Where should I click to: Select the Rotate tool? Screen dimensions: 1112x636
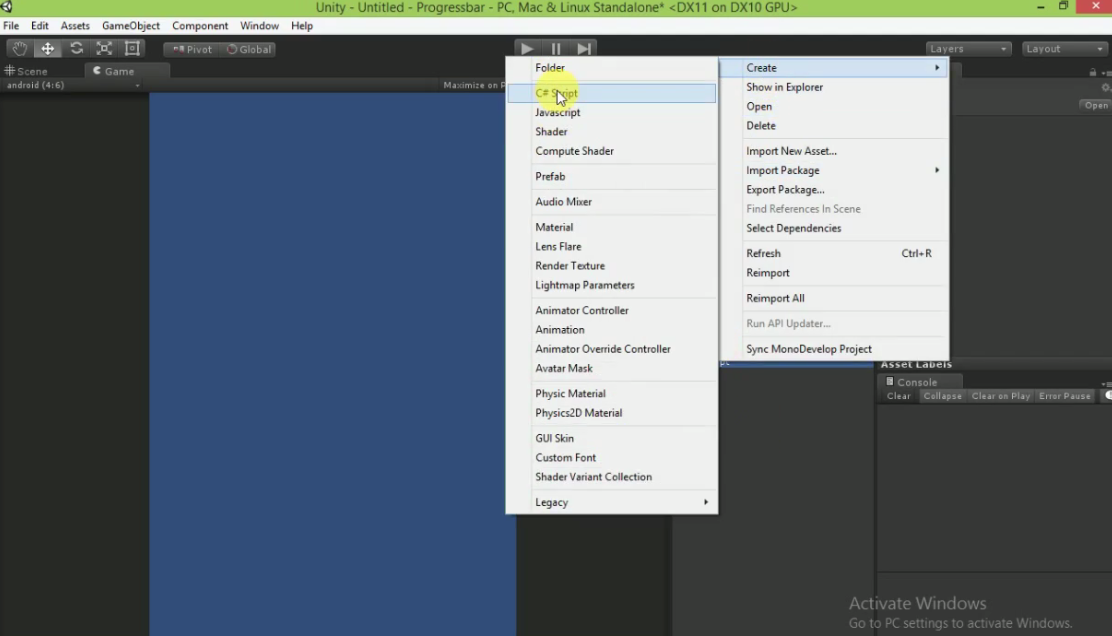[x=75, y=48]
